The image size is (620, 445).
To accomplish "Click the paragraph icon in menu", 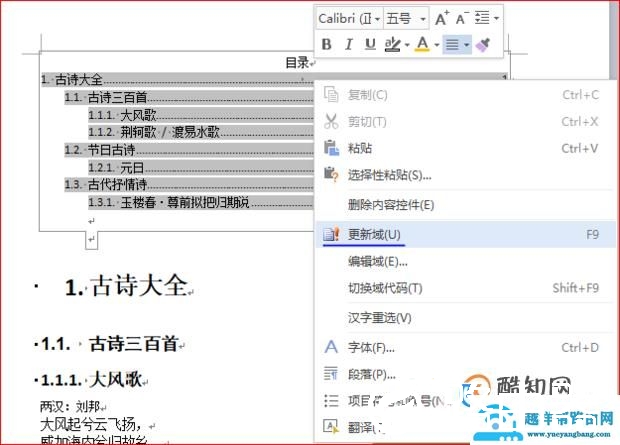I will coord(331,373).
